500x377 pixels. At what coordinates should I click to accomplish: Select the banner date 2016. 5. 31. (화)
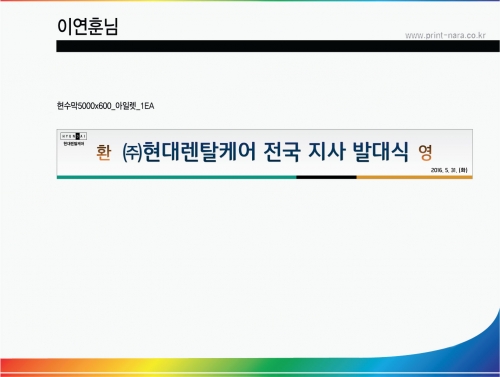(x=449, y=170)
